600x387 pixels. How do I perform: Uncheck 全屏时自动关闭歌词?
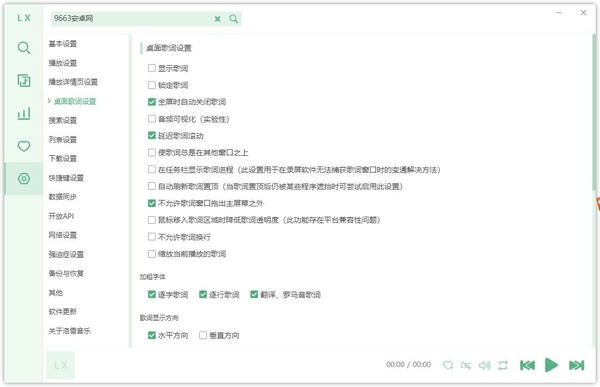pyautogui.click(x=152, y=102)
